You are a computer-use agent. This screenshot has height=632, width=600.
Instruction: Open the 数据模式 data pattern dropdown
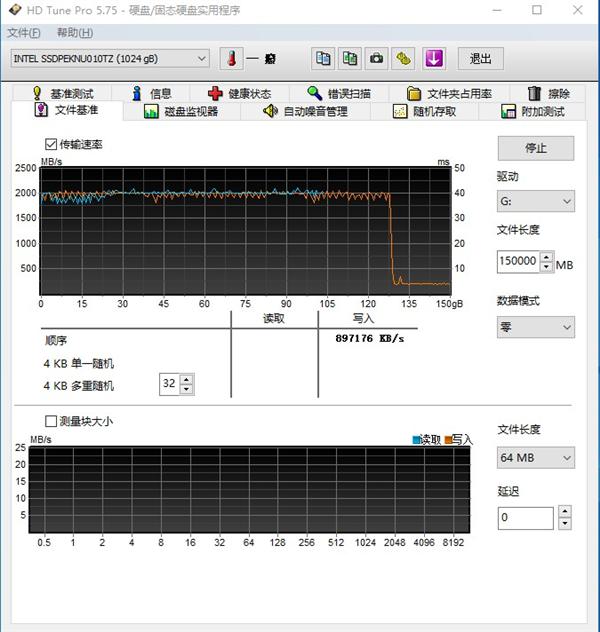click(x=536, y=327)
